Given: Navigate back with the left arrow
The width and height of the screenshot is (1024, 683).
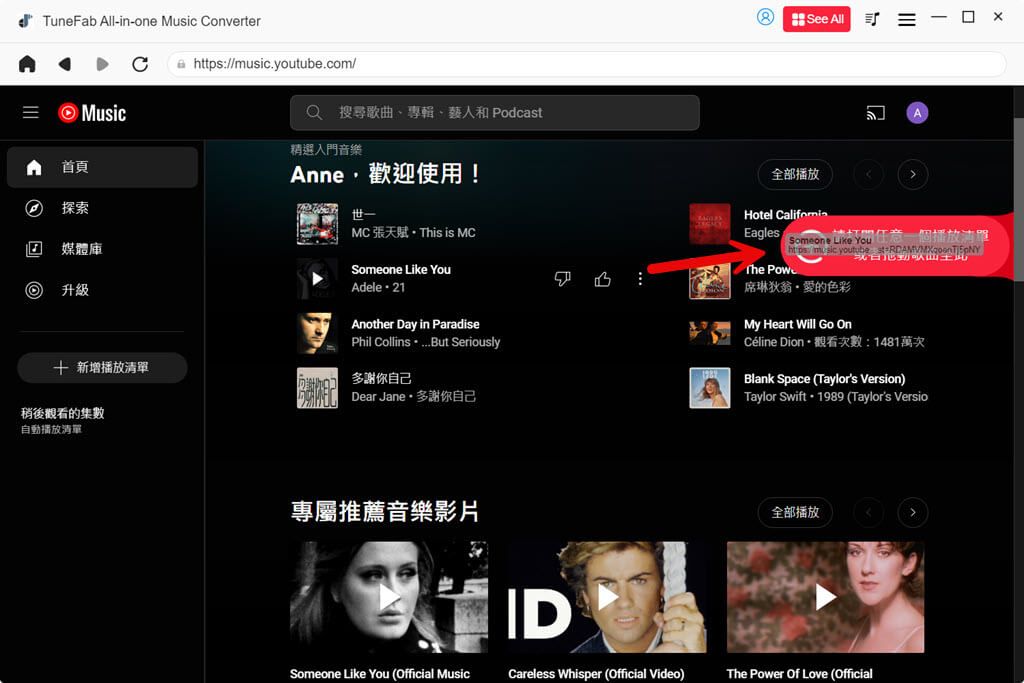Looking at the screenshot, I should 65,64.
